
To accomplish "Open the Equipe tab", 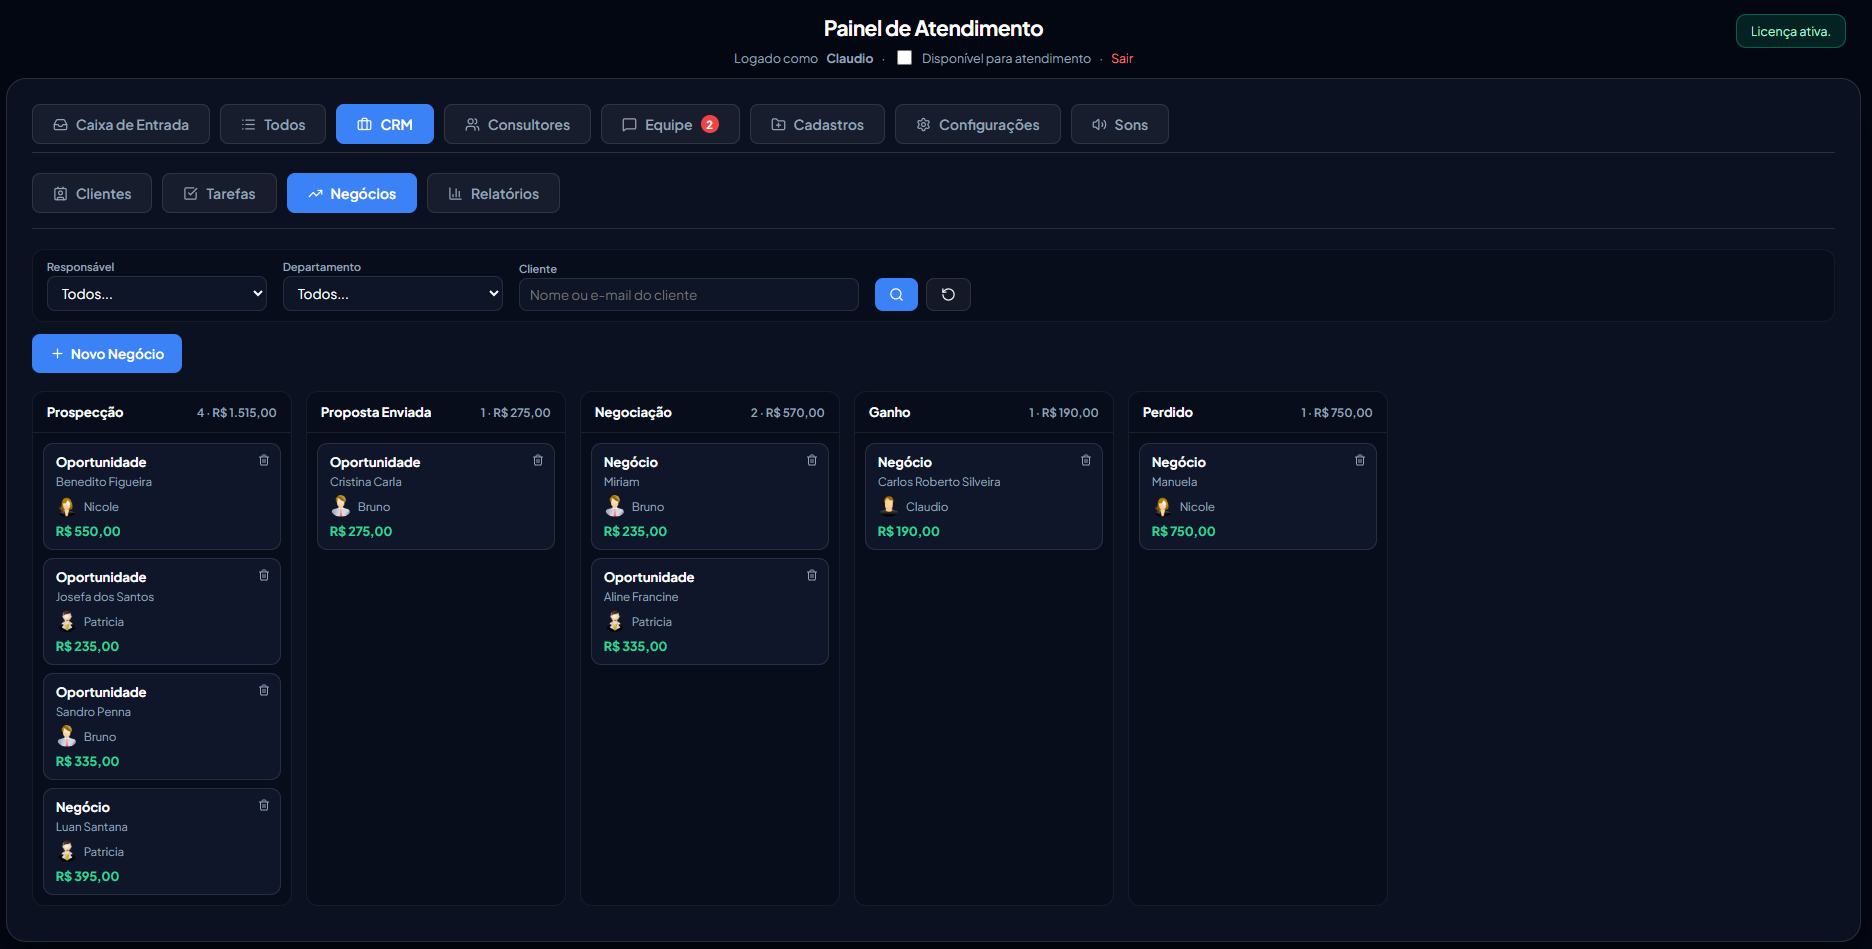I will point(670,124).
